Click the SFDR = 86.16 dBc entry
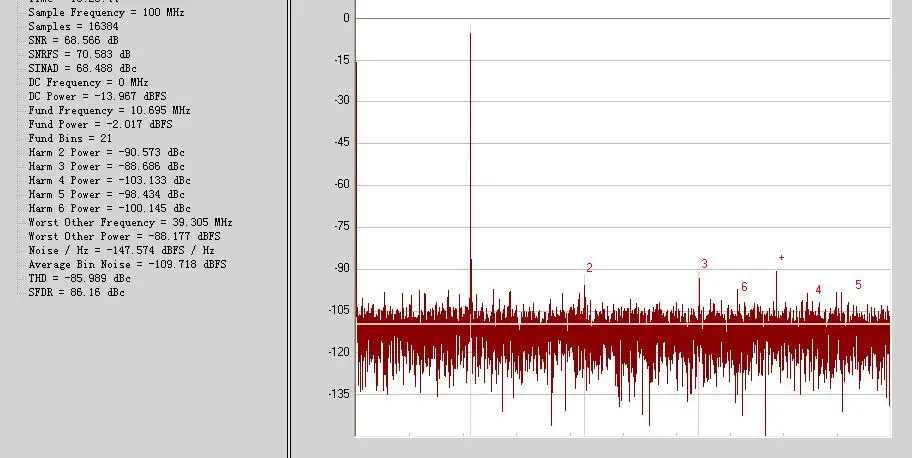This screenshot has width=912, height=458. pos(76,292)
